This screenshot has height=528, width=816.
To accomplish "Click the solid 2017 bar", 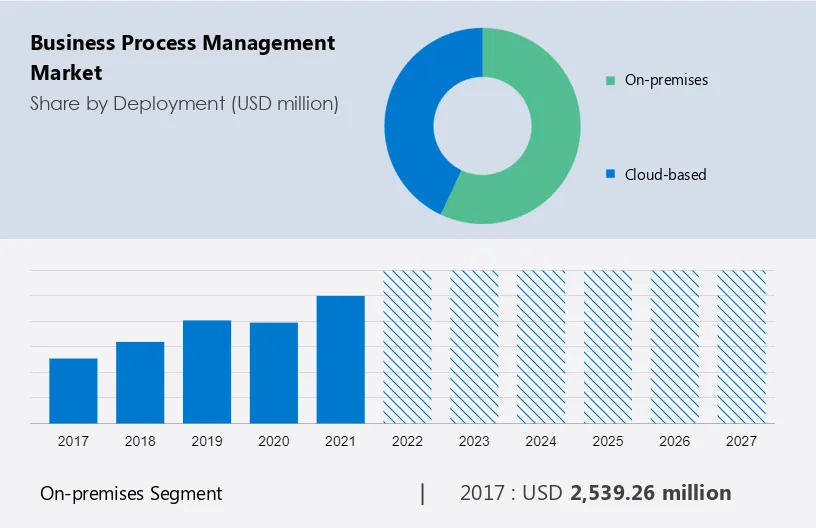I will pyautogui.click(x=73, y=391).
